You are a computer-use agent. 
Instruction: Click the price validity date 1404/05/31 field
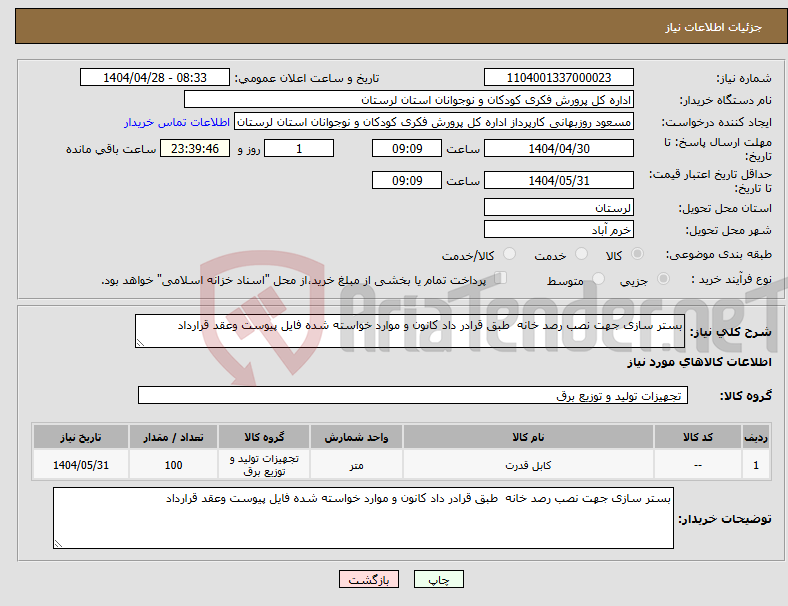pos(558,180)
